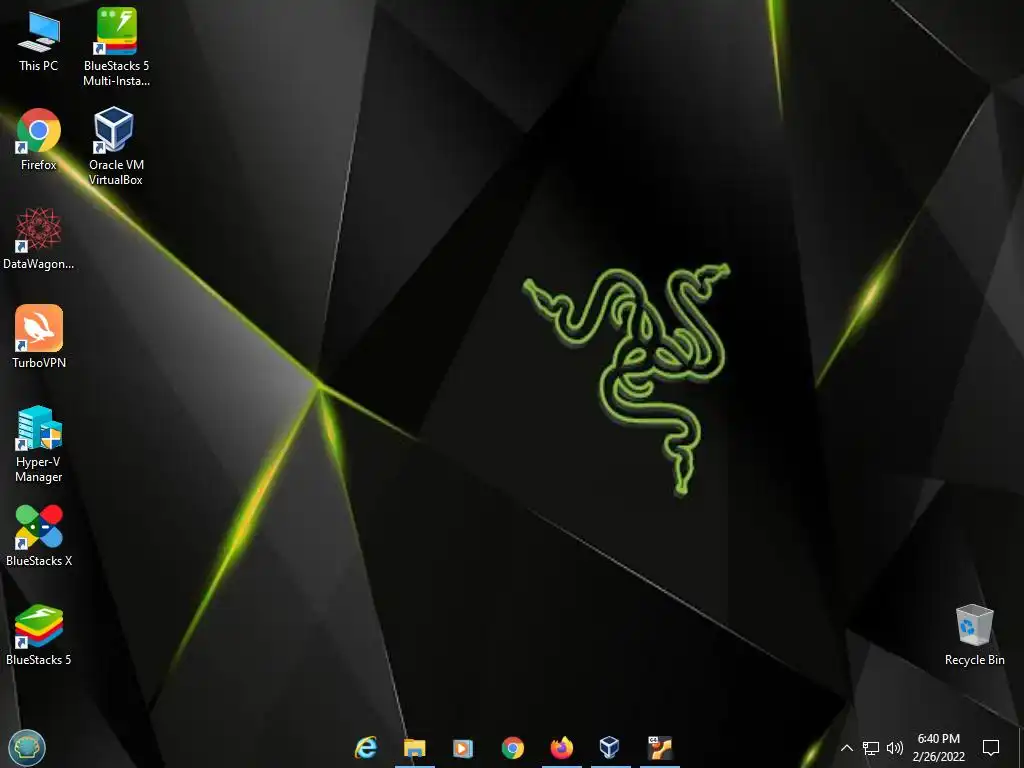Select the desktop shortcut labeled Firefox

[x=39, y=140]
